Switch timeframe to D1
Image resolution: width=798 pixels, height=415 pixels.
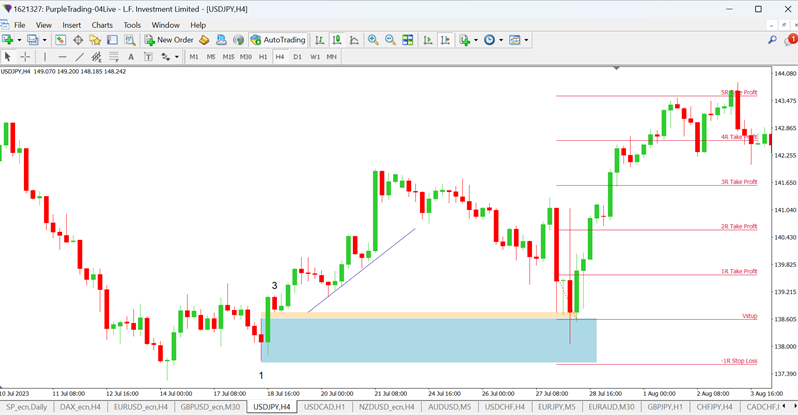coord(297,57)
